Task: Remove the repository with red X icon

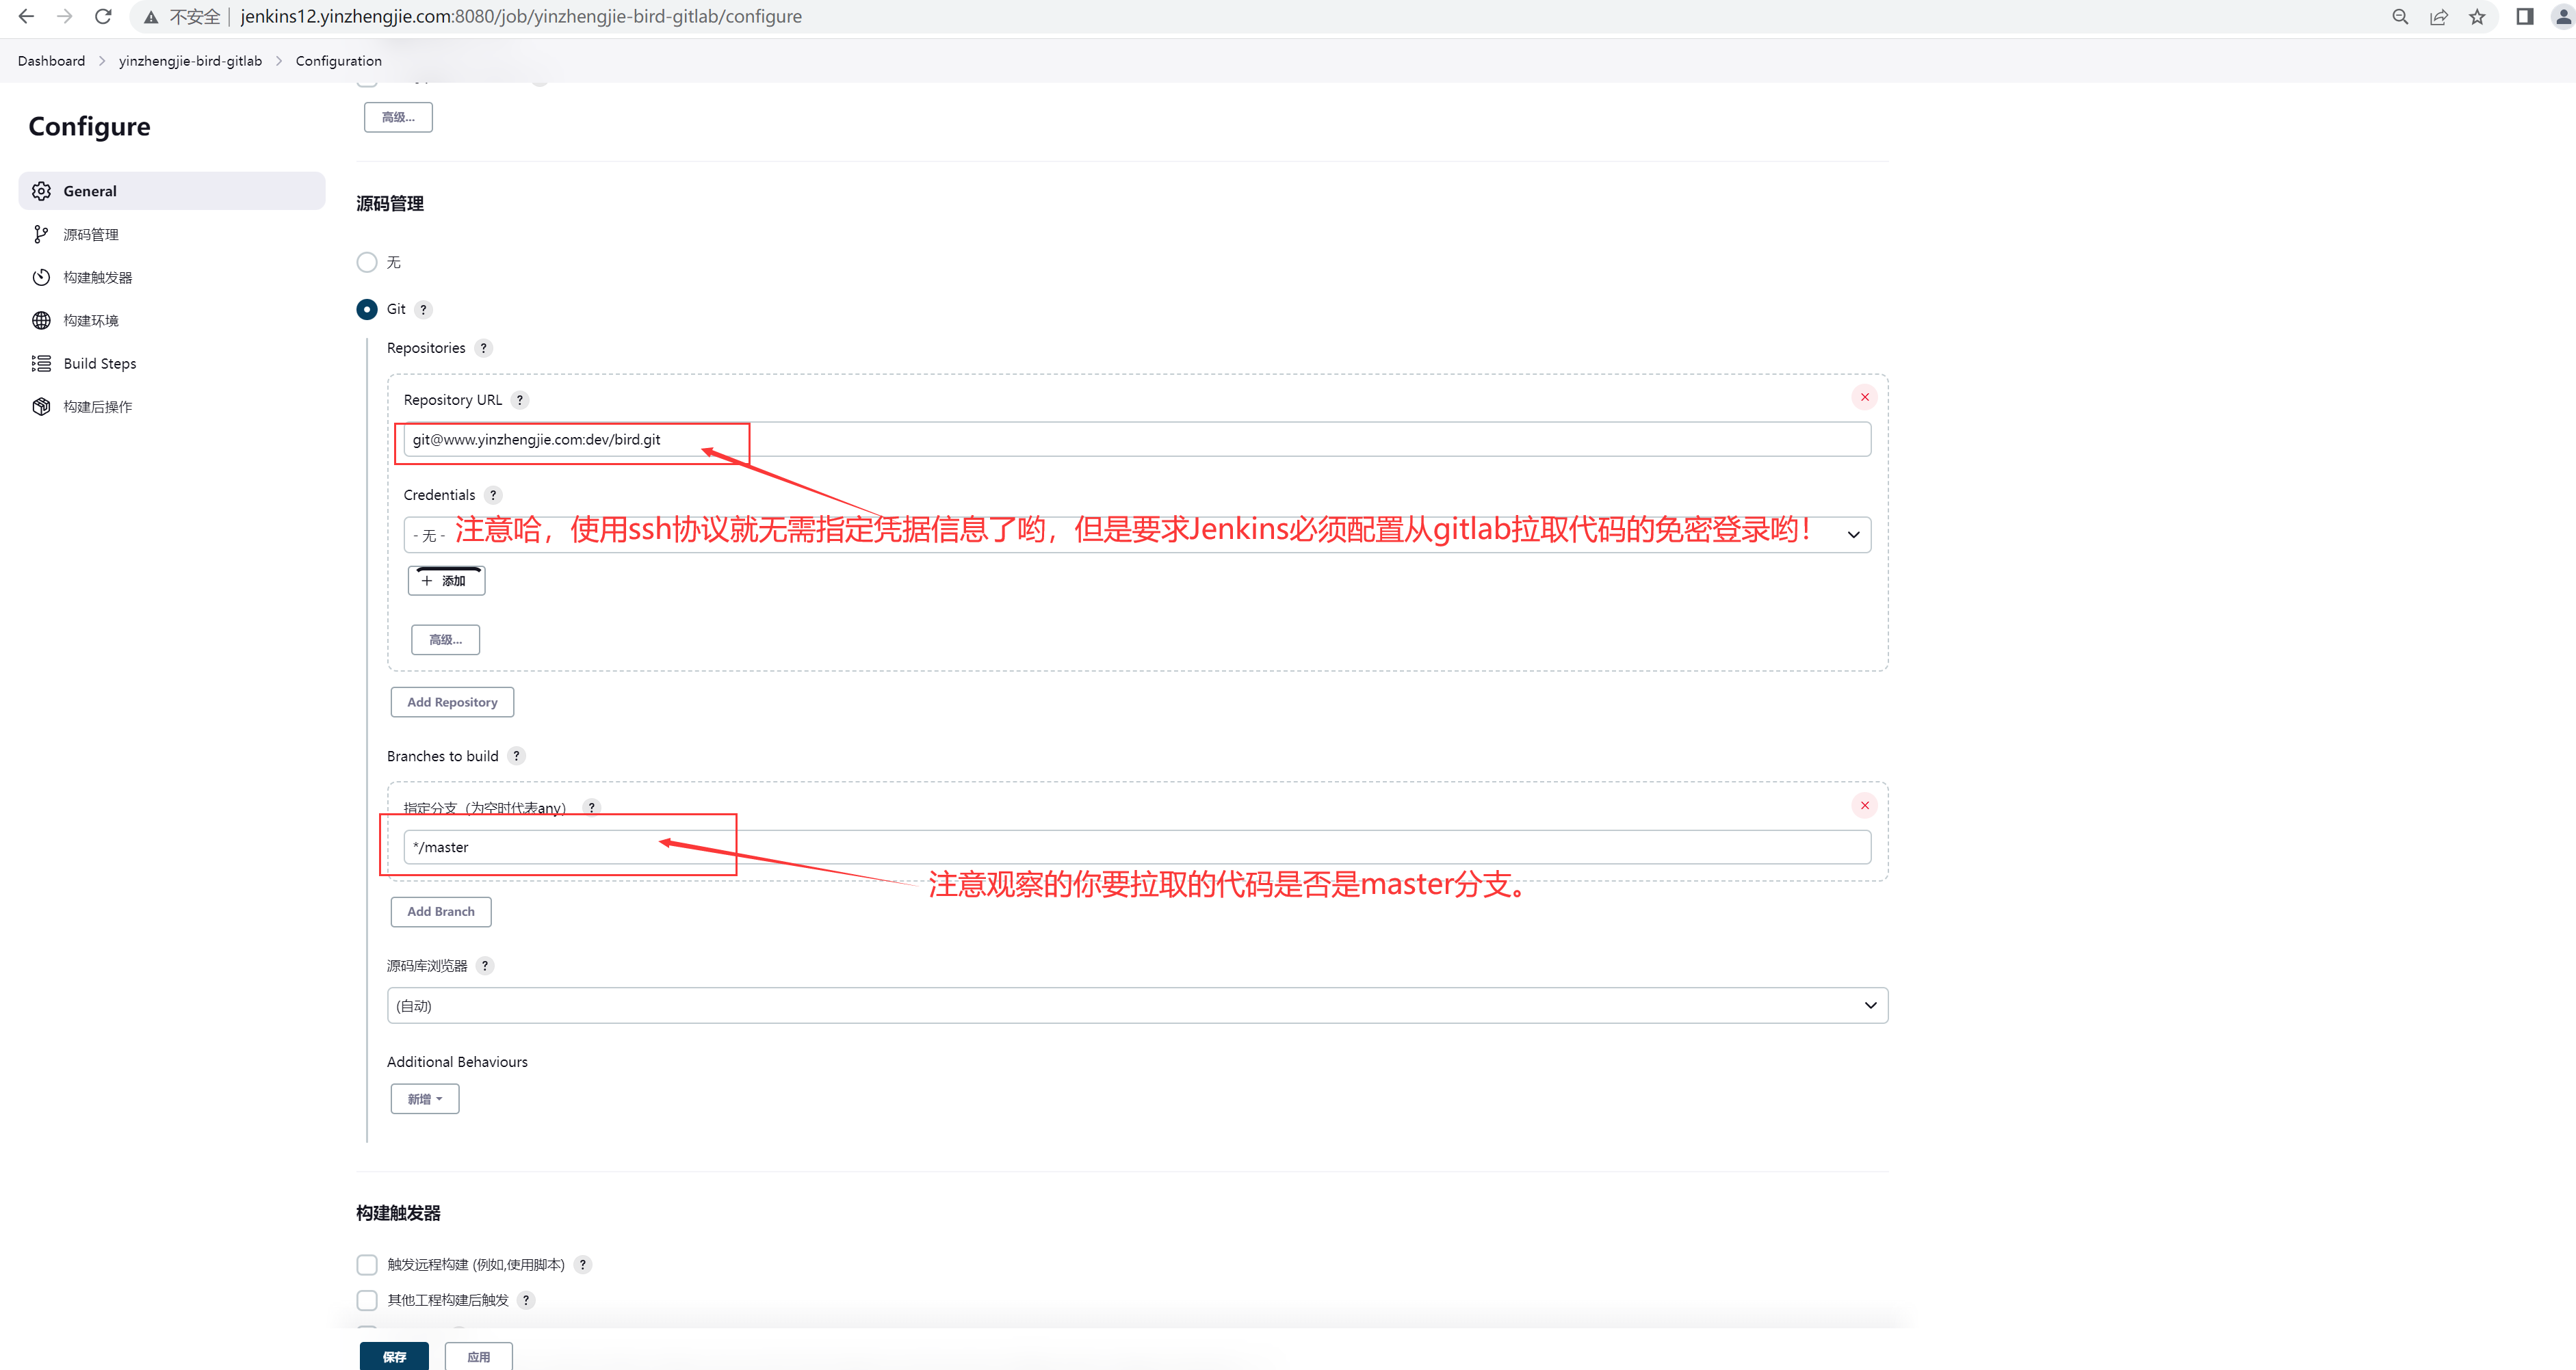Action: pyautogui.click(x=1864, y=397)
